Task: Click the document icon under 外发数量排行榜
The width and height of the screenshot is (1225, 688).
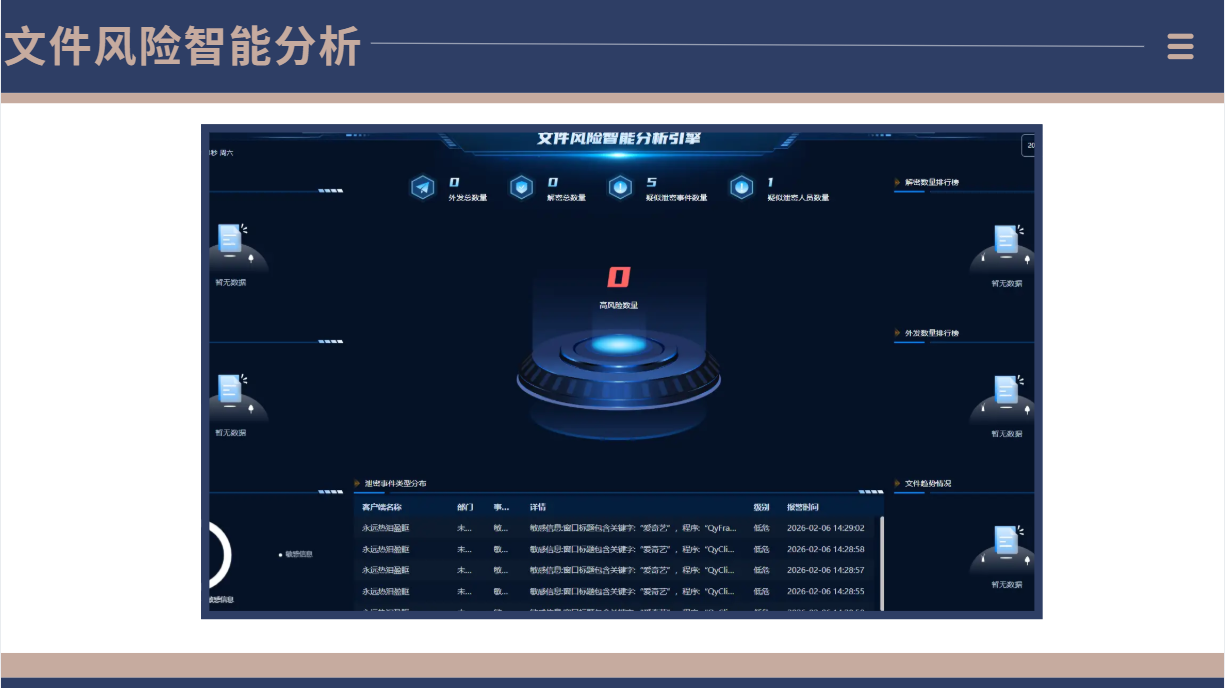Action: 1006,390
